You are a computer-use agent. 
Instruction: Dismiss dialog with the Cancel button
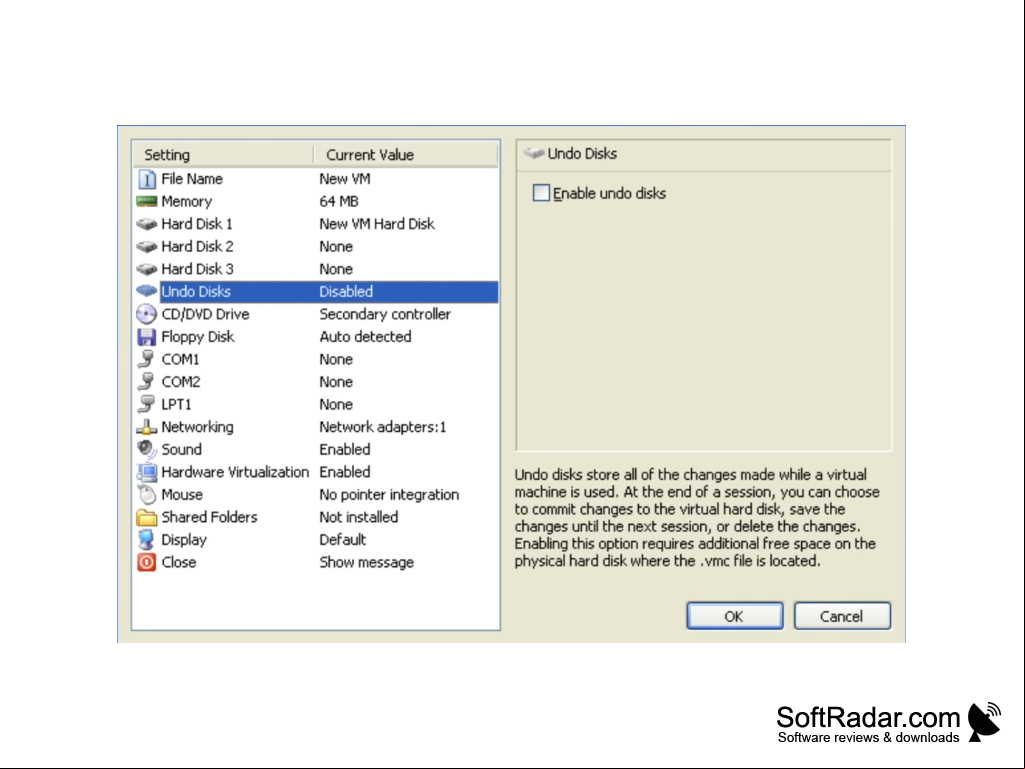pyautogui.click(x=842, y=616)
